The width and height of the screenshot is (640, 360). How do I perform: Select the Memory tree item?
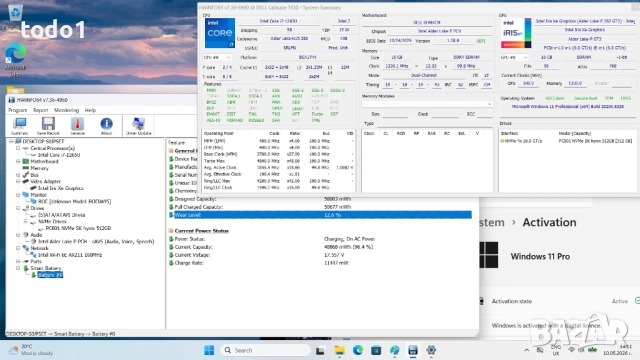tap(39, 168)
